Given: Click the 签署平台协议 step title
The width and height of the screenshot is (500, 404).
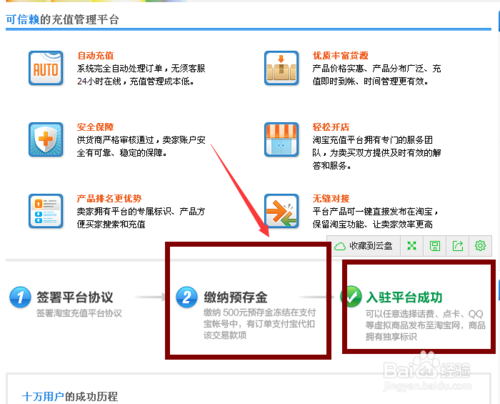Looking at the screenshot, I should (x=75, y=297).
